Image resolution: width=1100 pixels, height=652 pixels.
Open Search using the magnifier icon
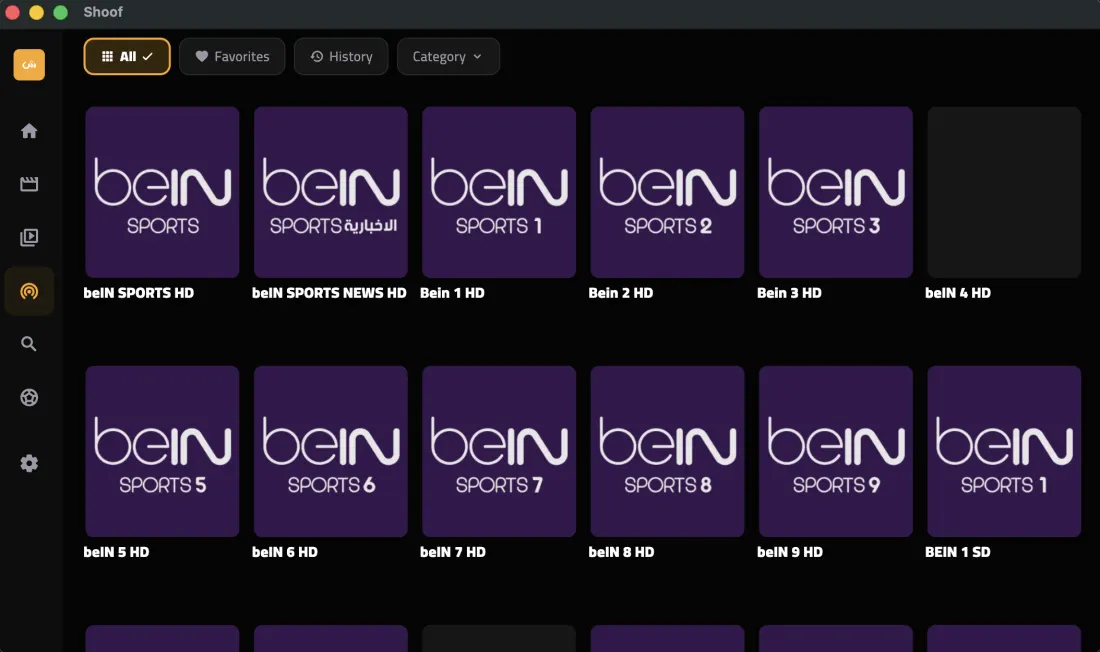point(29,344)
